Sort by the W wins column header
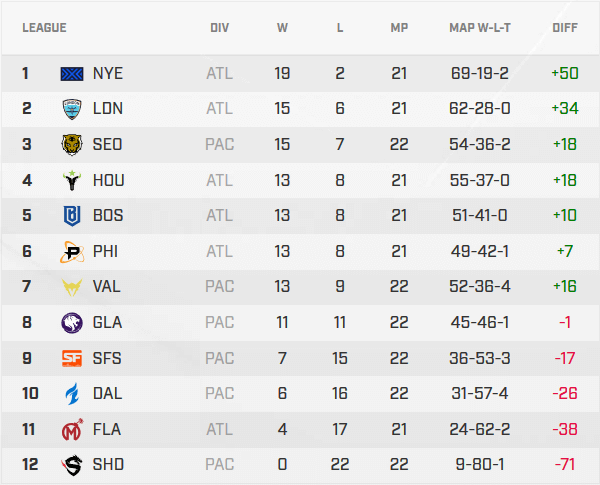Image resolution: width=600 pixels, height=485 pixels. [282, 28]
